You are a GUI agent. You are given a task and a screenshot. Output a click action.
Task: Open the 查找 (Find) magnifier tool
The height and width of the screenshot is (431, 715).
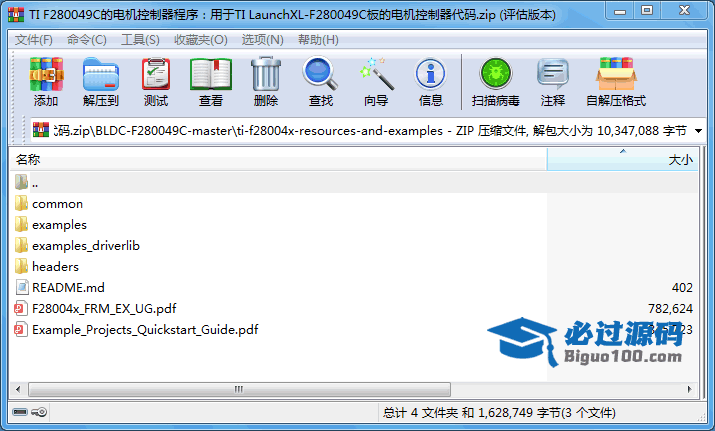[x=321, y=82]
